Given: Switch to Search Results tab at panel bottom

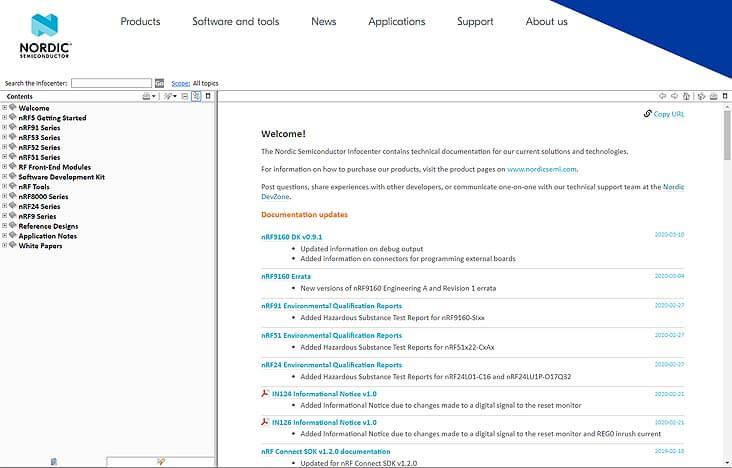Looking at the screenshot, I should [x=161, y=462].
